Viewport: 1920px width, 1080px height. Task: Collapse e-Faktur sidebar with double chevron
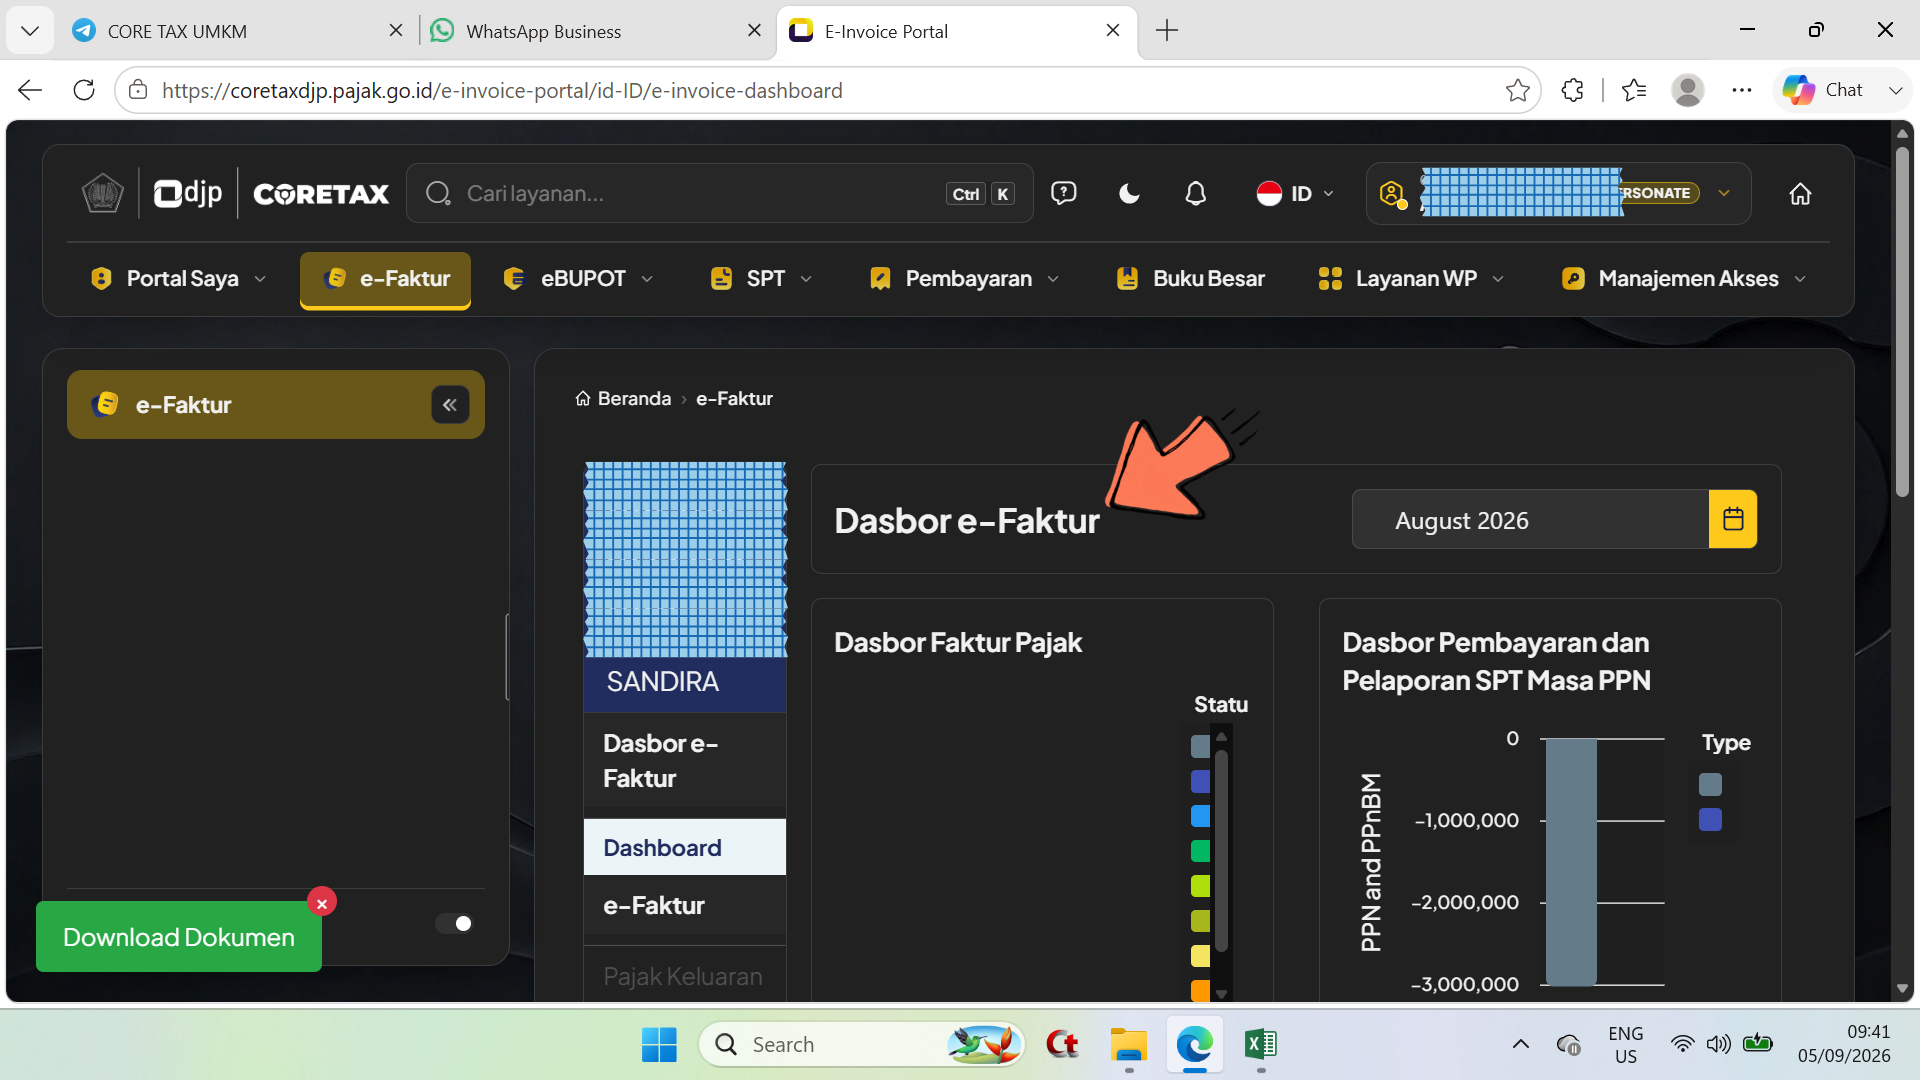coord(450,405)
